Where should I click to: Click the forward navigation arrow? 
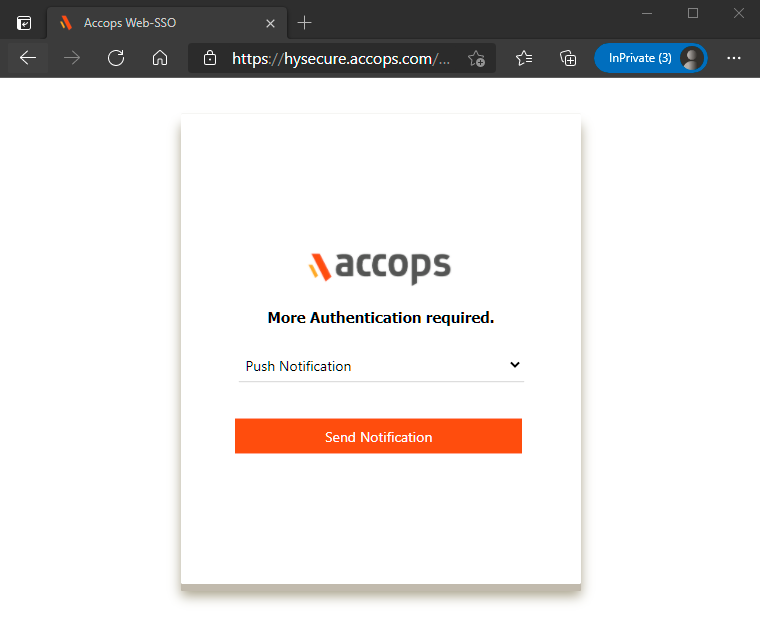click(x=72, y=58)
